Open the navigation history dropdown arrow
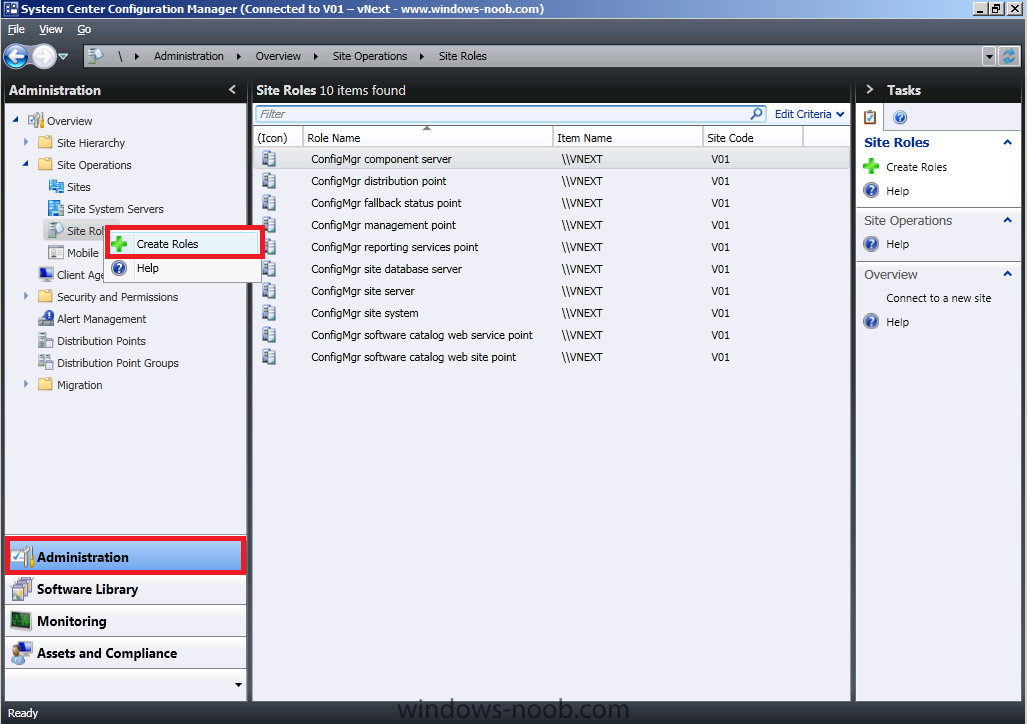 point(64,56)
